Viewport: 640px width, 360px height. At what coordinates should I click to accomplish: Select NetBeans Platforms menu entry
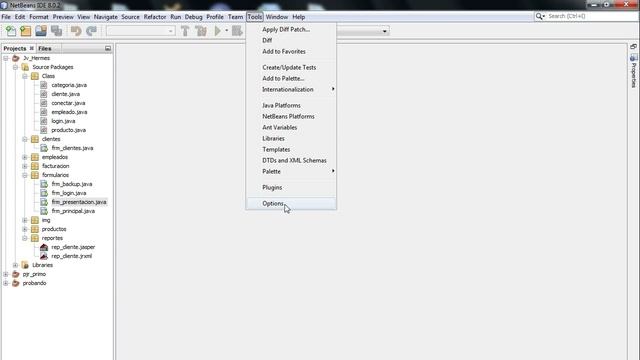pos(291,116)
